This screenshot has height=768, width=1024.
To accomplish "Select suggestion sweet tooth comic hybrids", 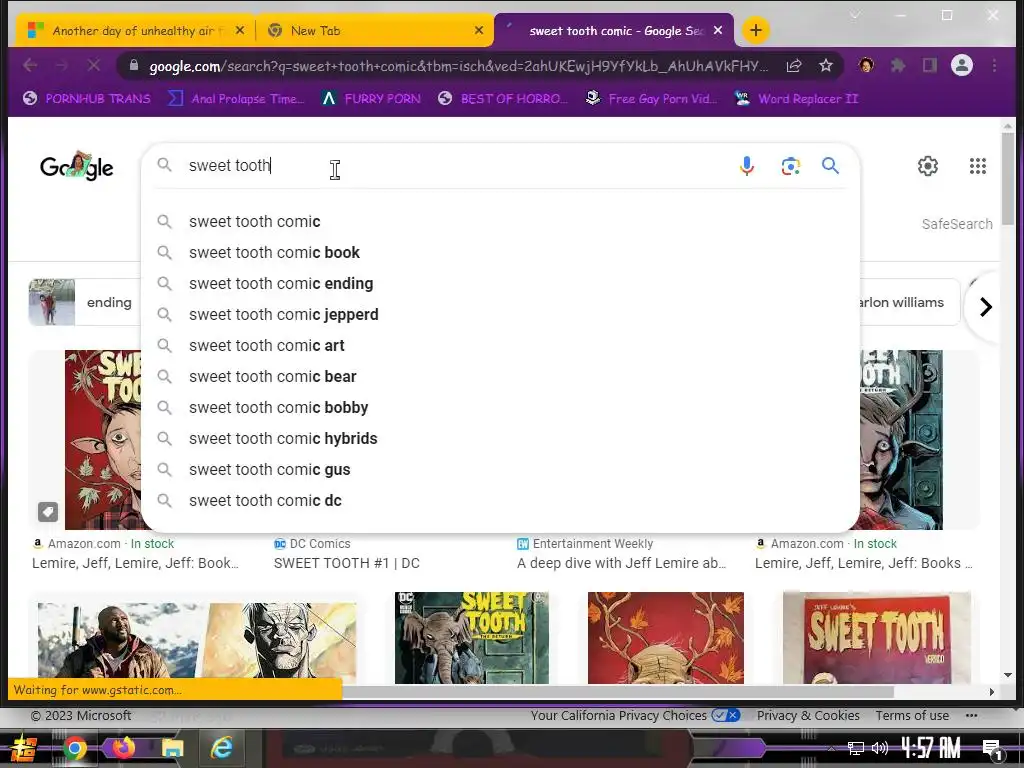I will 500,439.
